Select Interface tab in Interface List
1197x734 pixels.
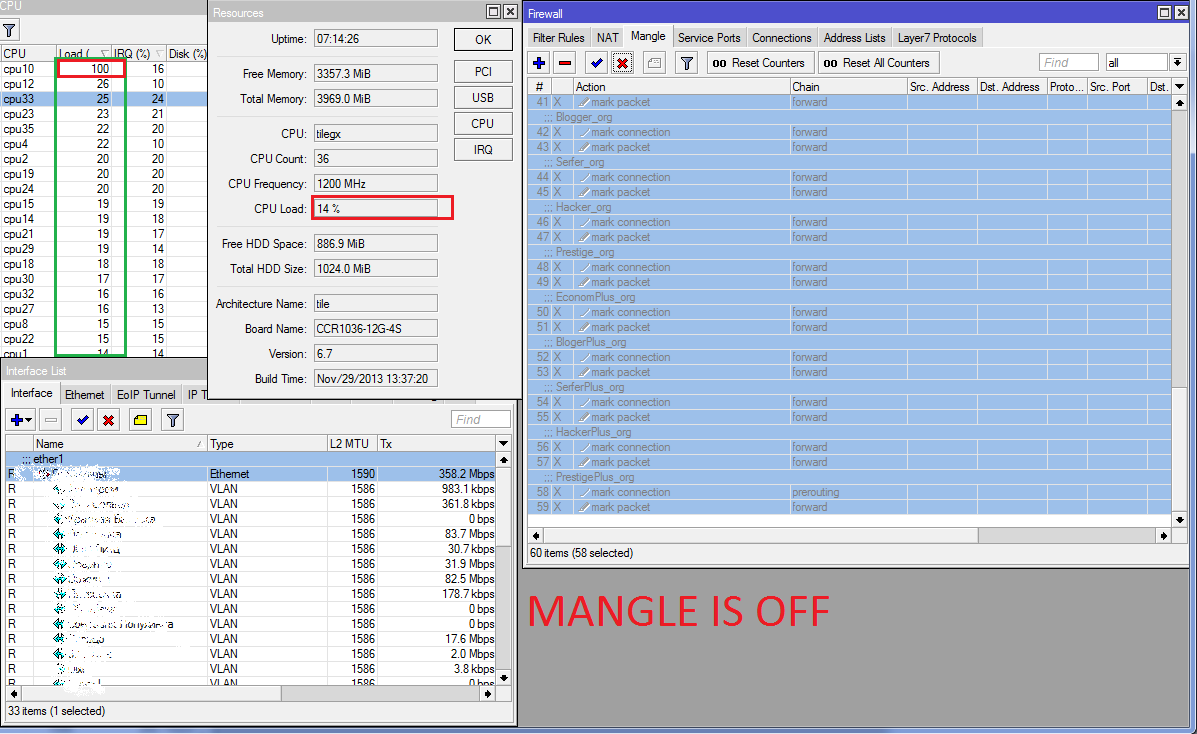(x=31, y=393)
